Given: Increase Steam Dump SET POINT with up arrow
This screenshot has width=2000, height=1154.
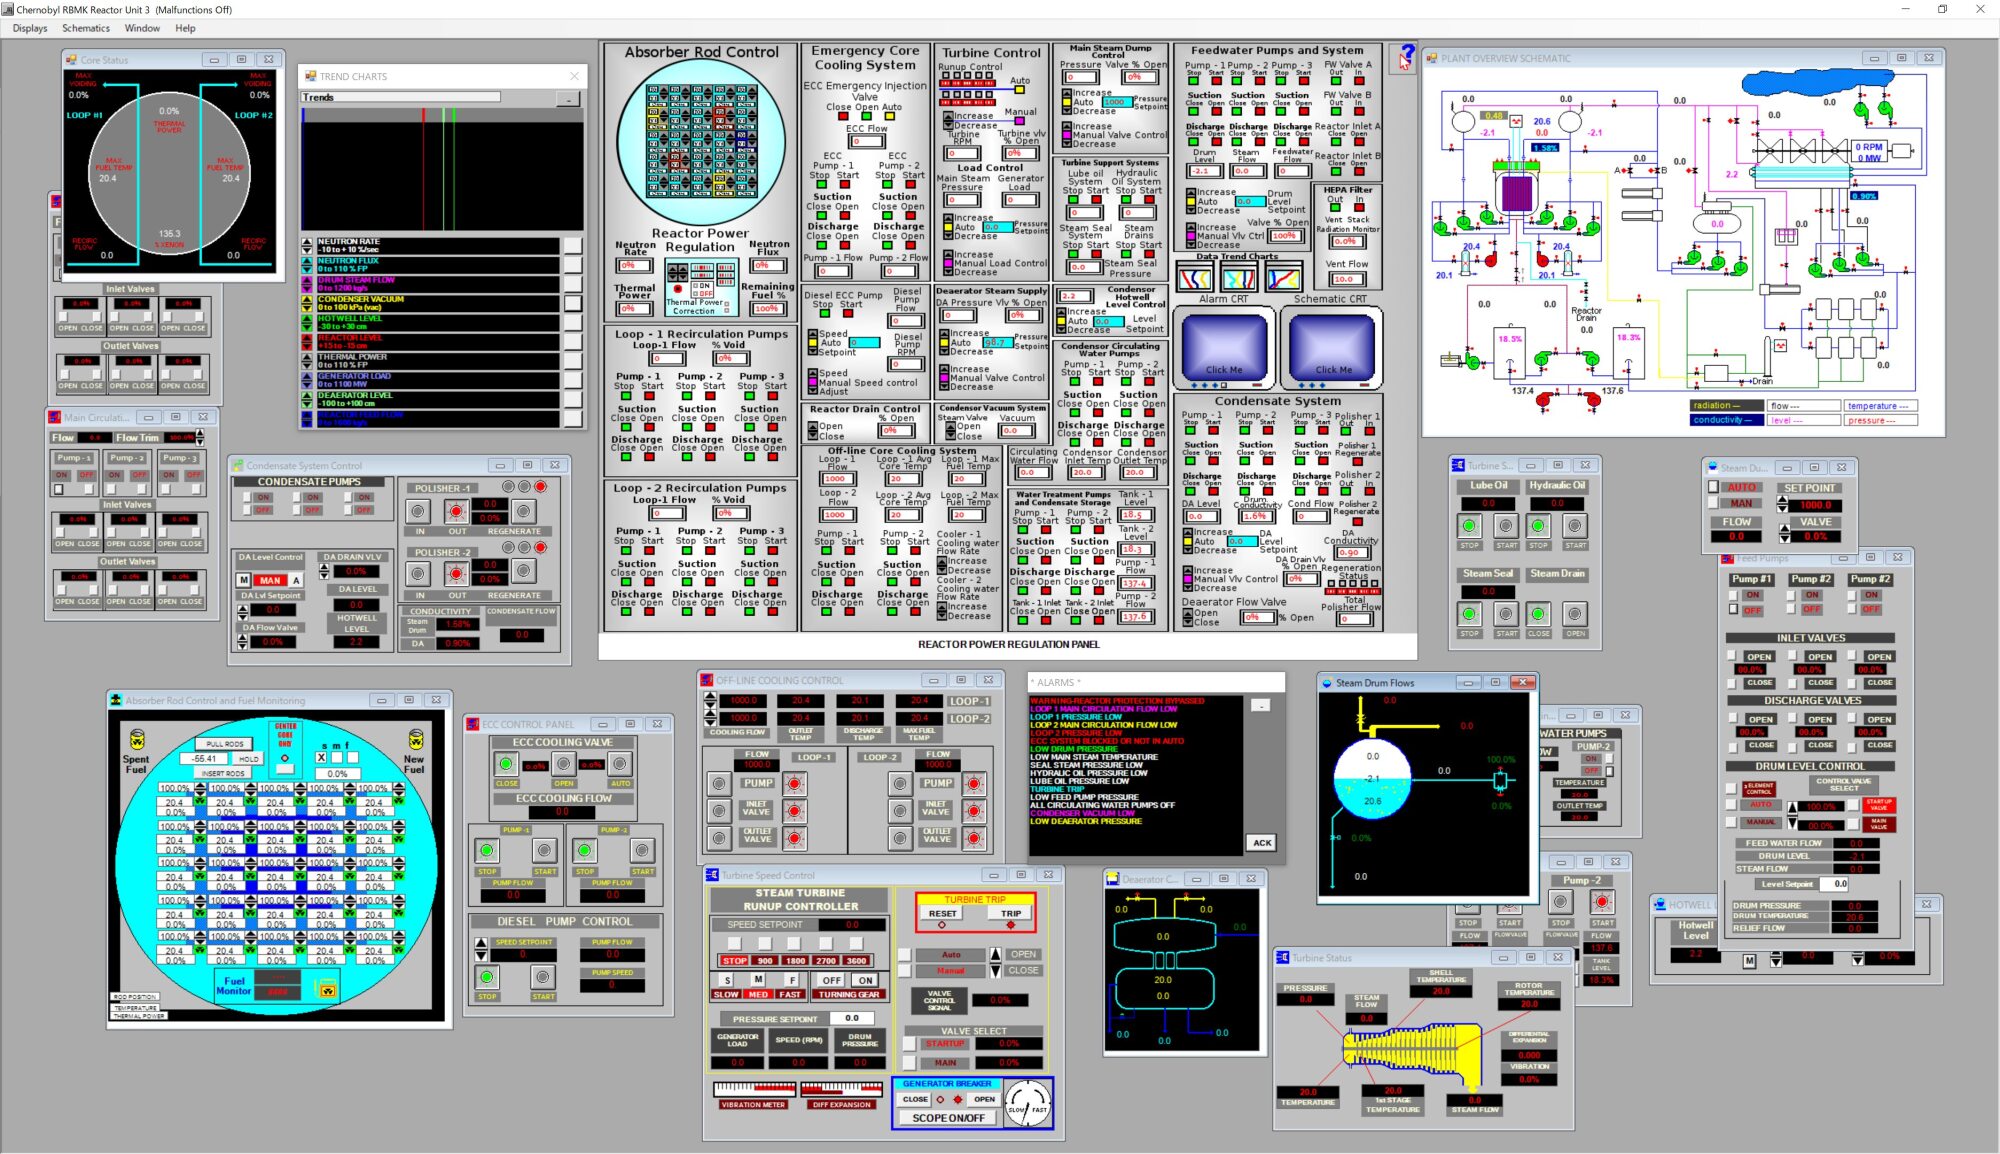Looking at the screenshot, I should tap(1782, 499).
